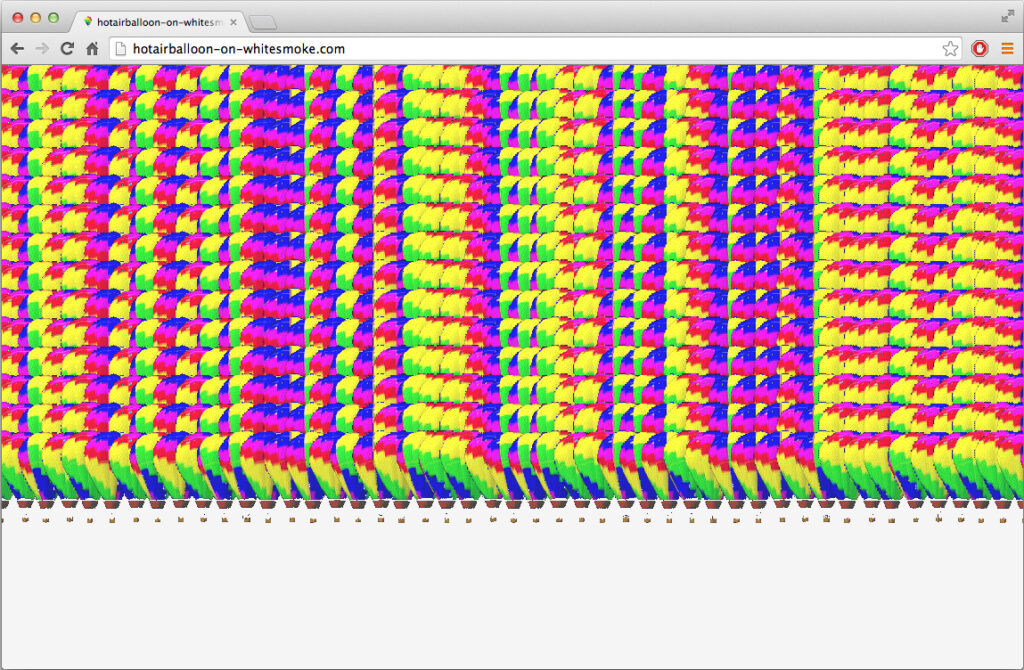This screenshot has height=670, width=1024.
Task: Reload the current page
Action: point(67,48)
